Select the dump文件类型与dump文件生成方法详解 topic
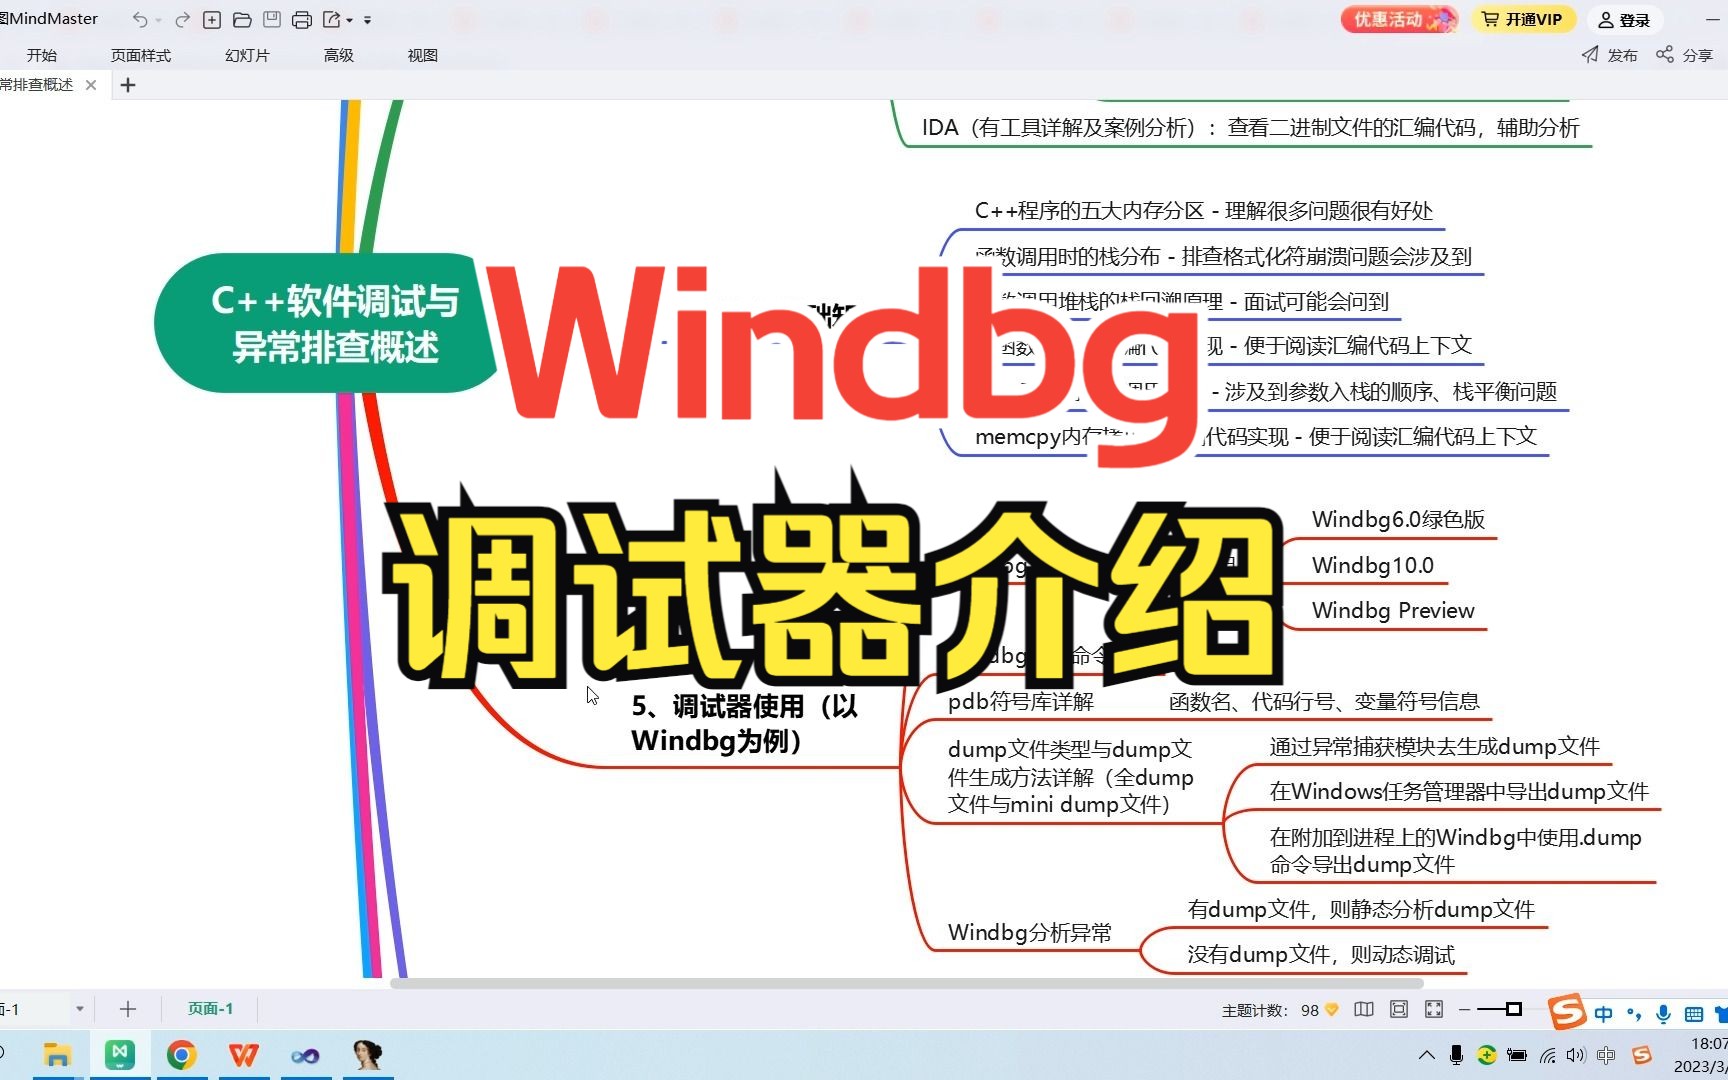 (x=1070, y=777)
